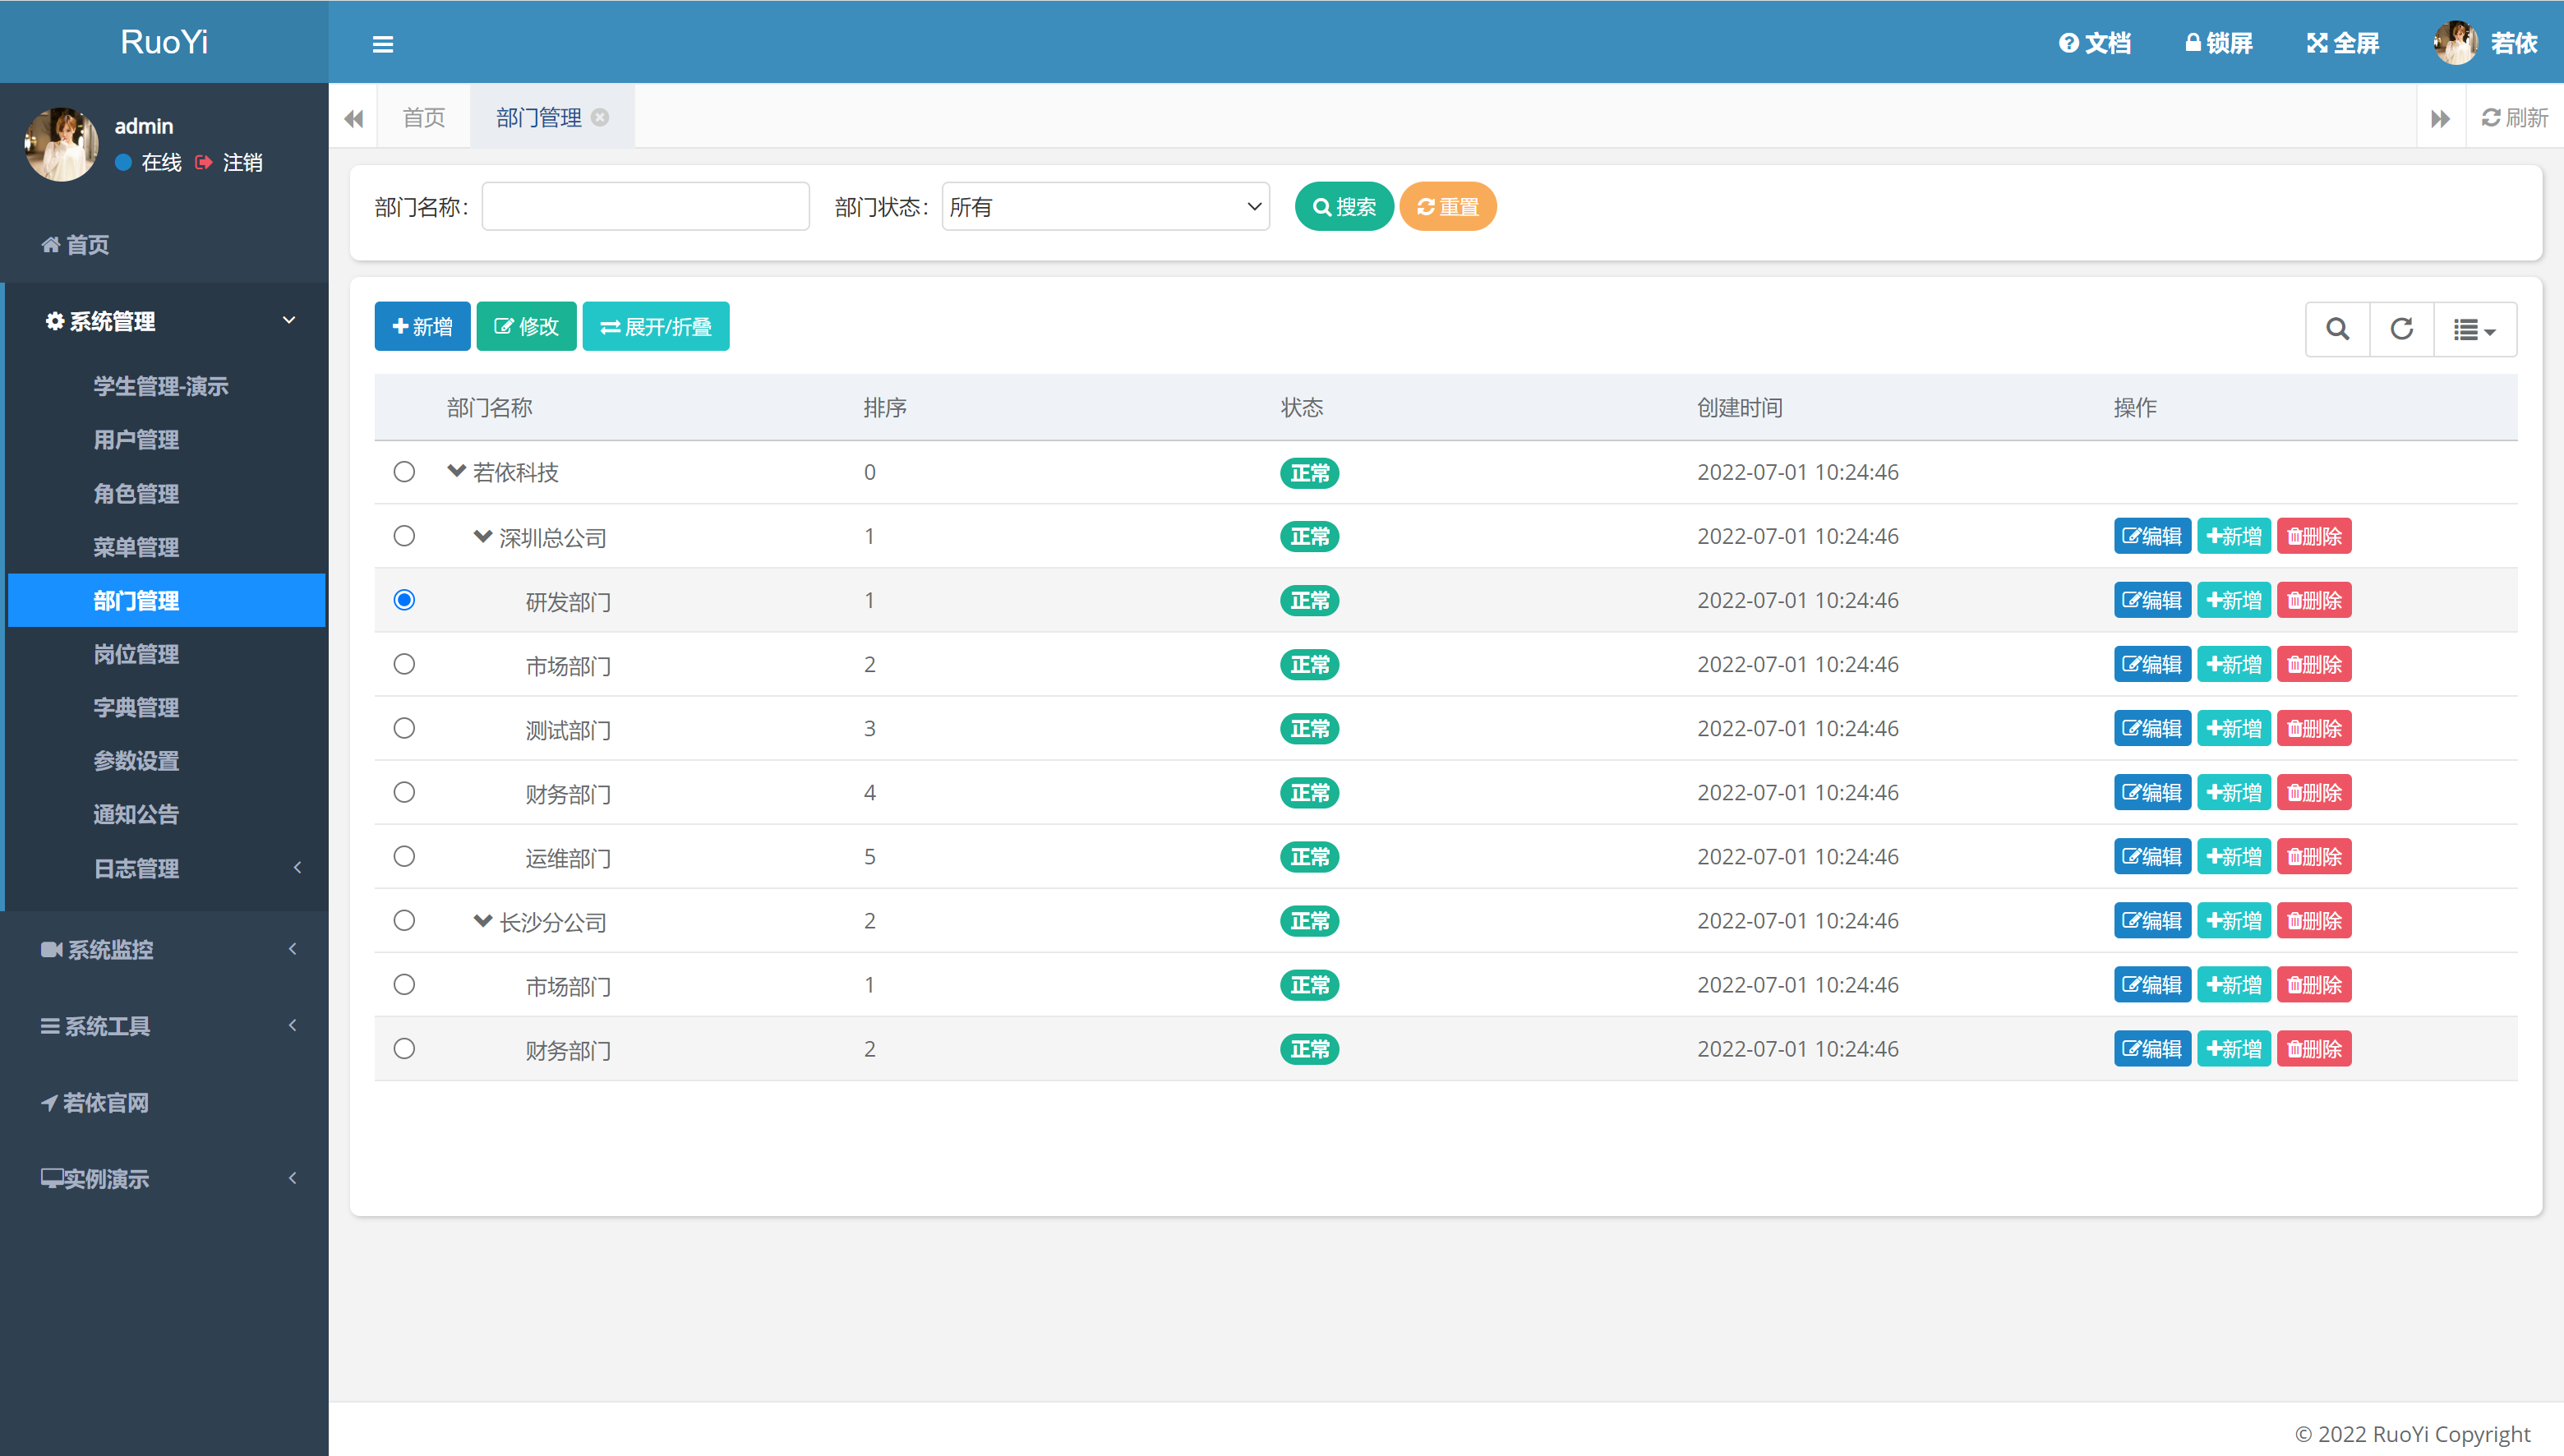Viewport: 2564px width, 1456px height.
Task: Edit the 运维部门 row
Action: click(2152, 856)
